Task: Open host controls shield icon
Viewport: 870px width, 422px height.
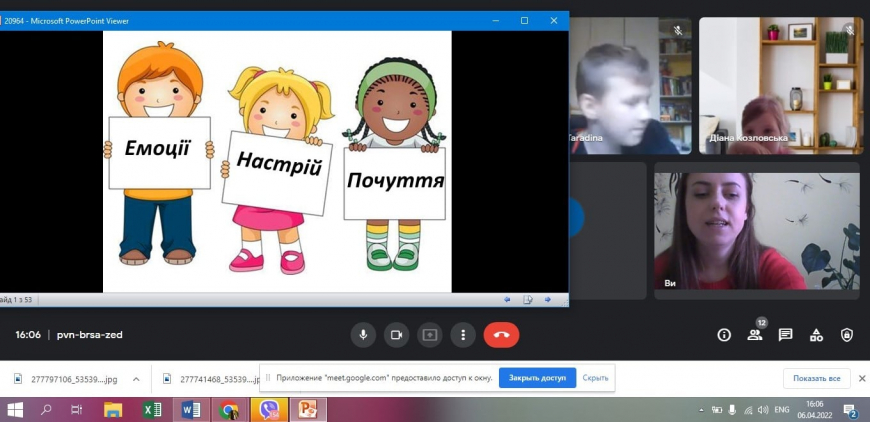Action: 847,335
